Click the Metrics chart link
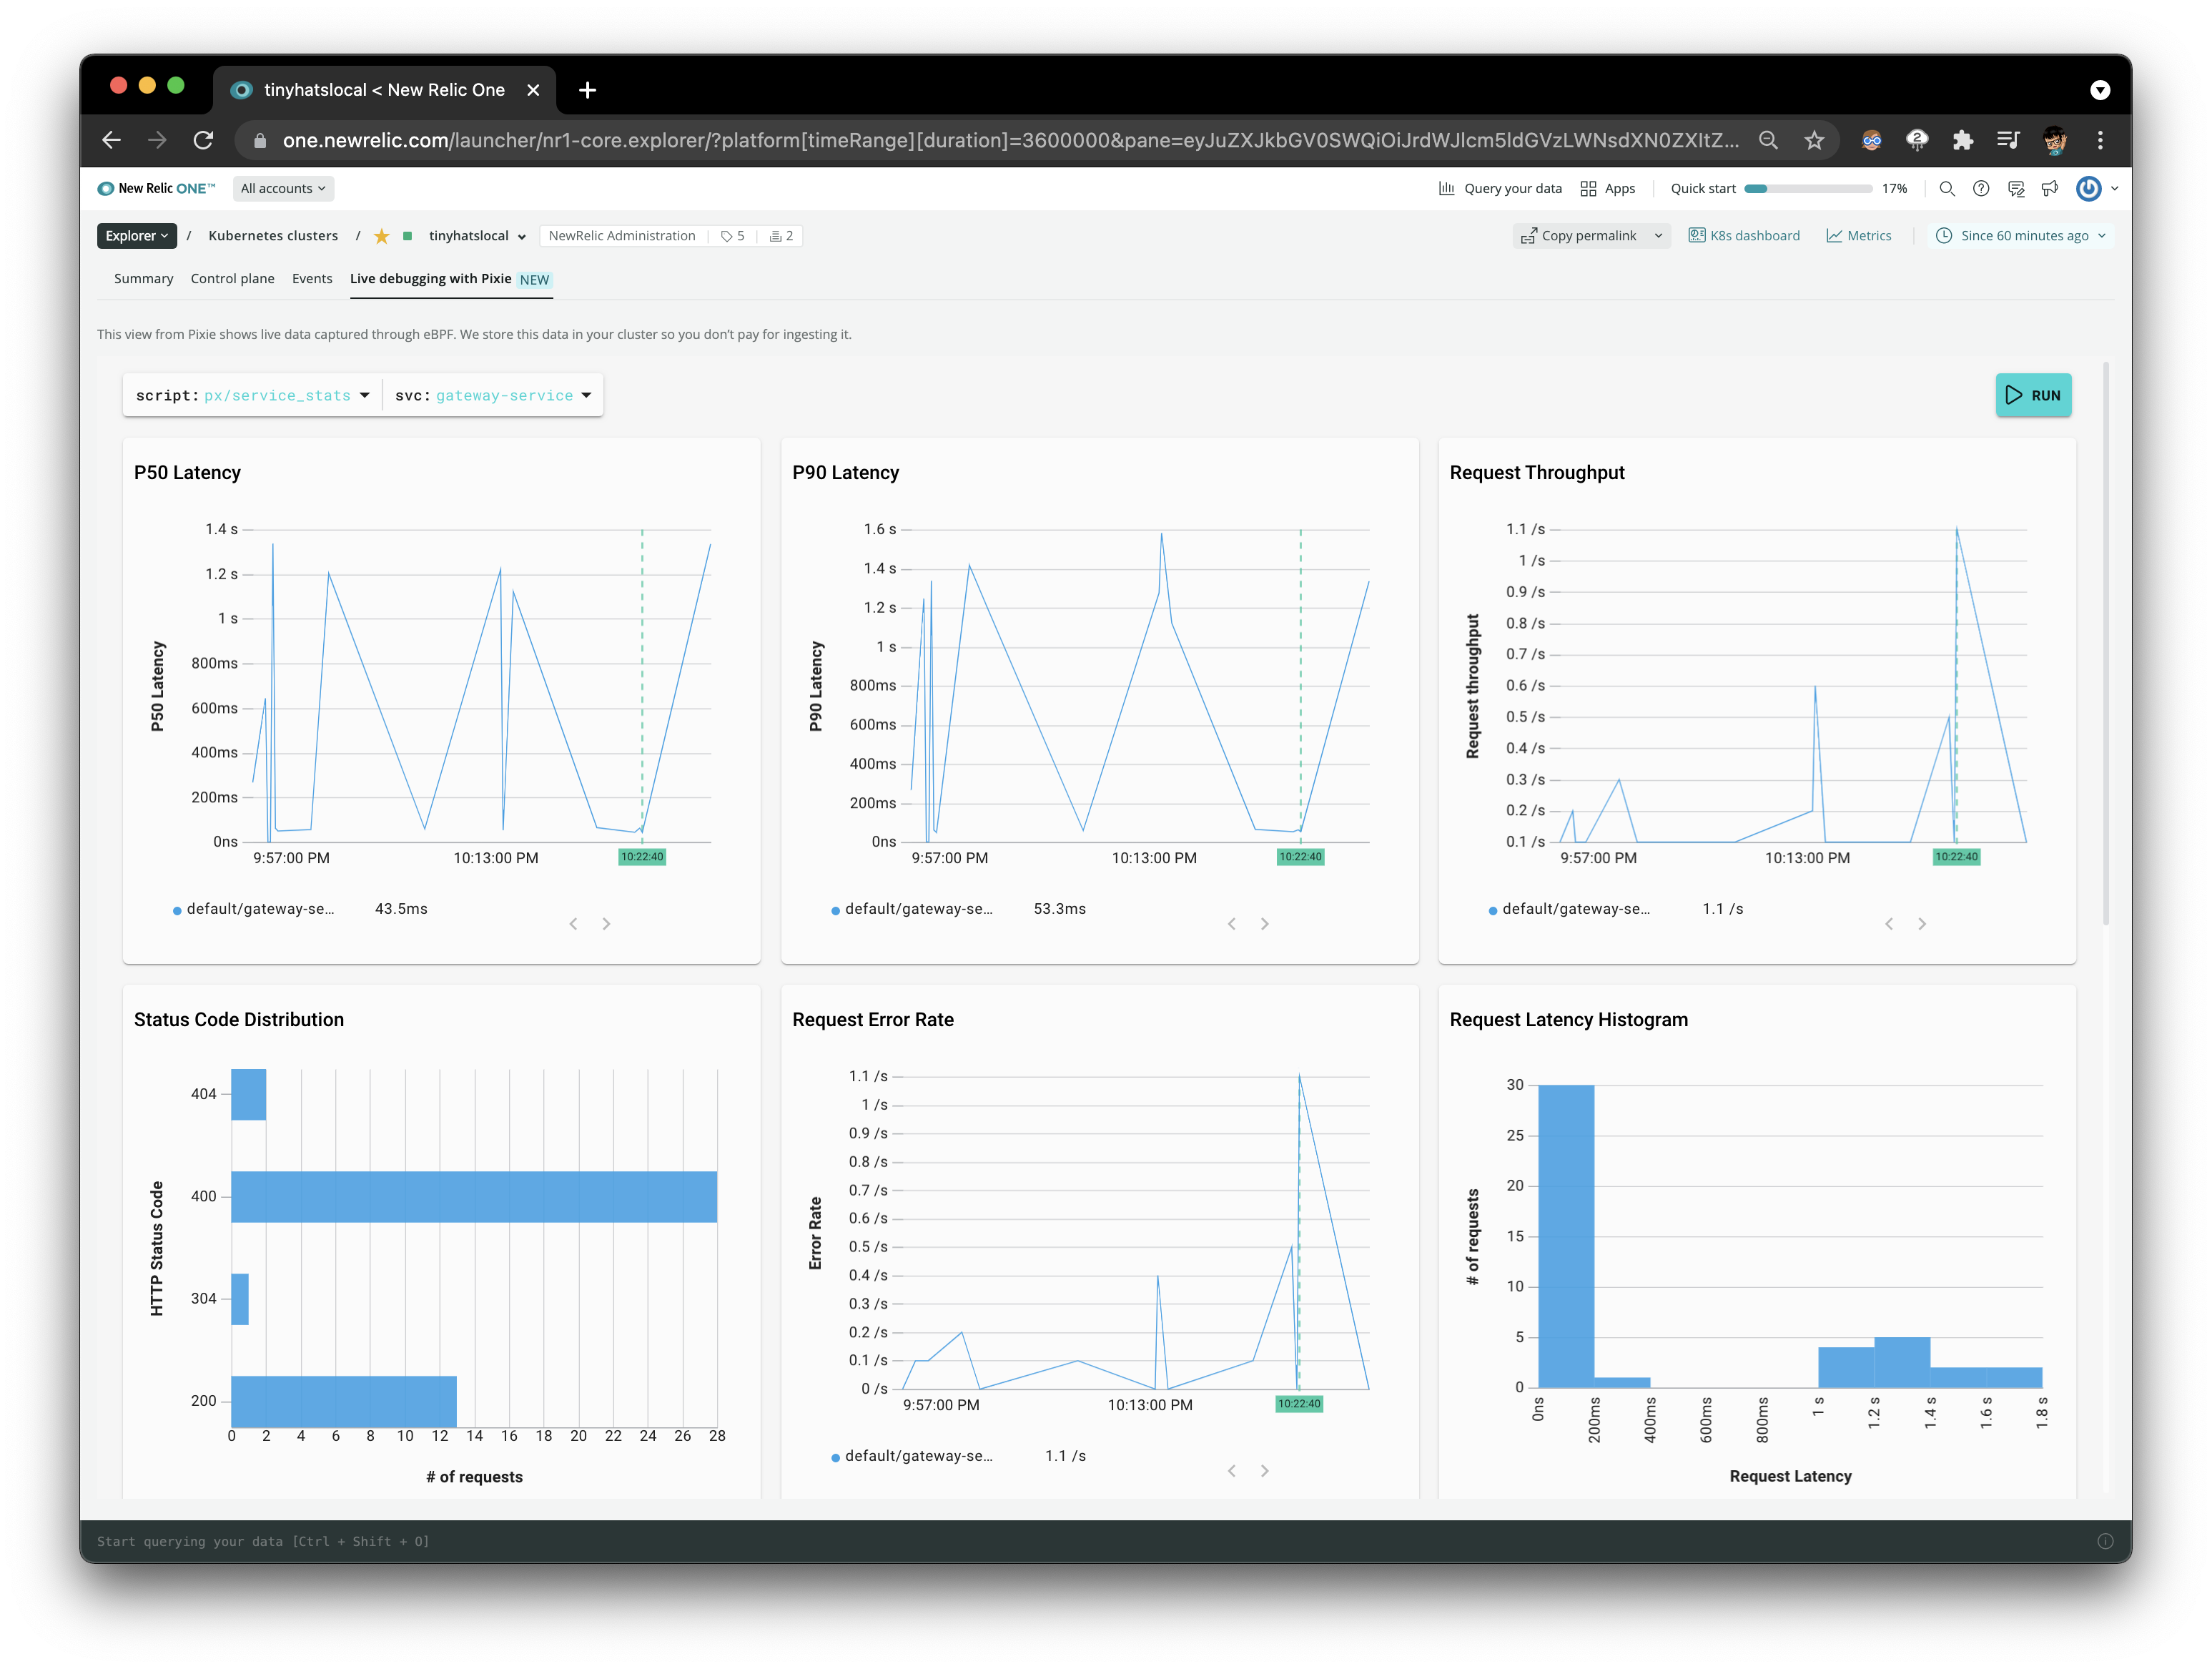This screenshot has height=1669, width=2212. (x=1859, y=236)
